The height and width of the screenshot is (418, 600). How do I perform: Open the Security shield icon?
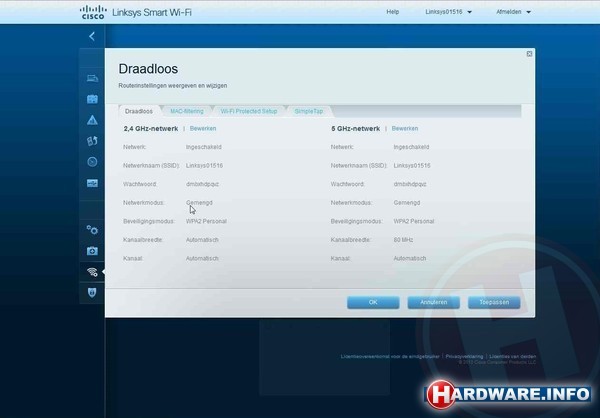point(92,293)
